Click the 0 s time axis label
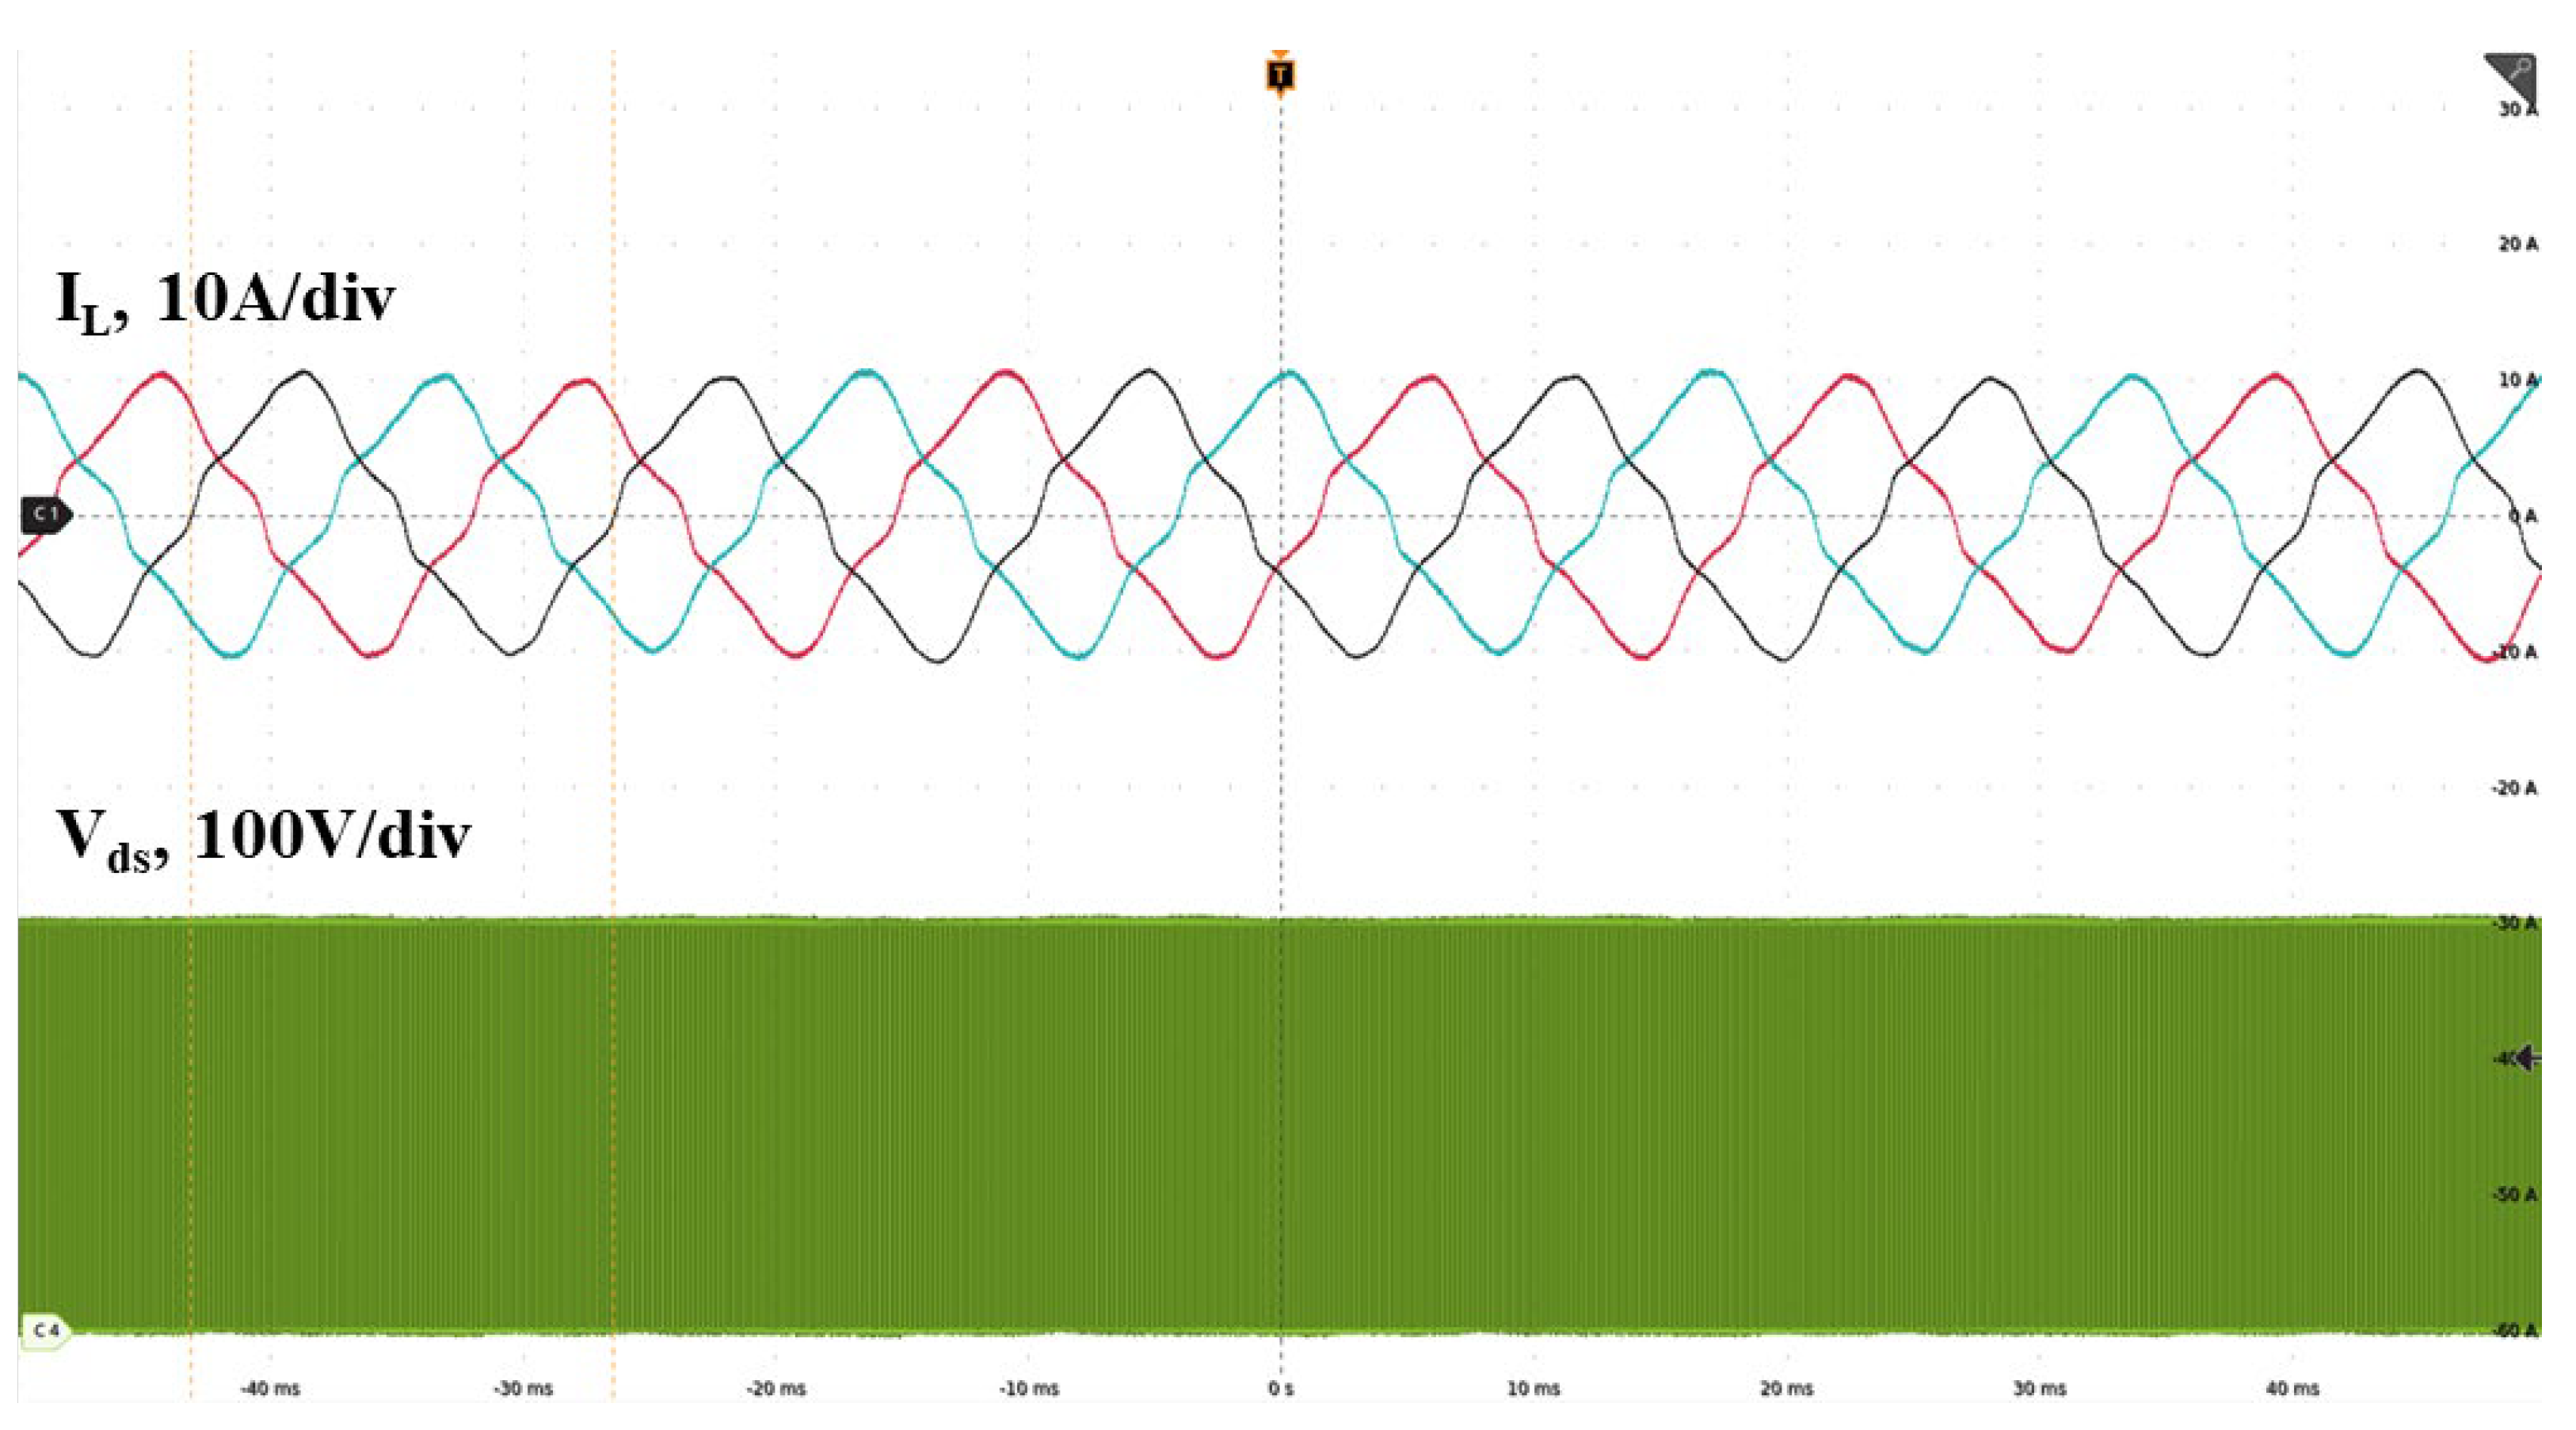Screen dimensions: 2576x1430 coord(1280,1389)
